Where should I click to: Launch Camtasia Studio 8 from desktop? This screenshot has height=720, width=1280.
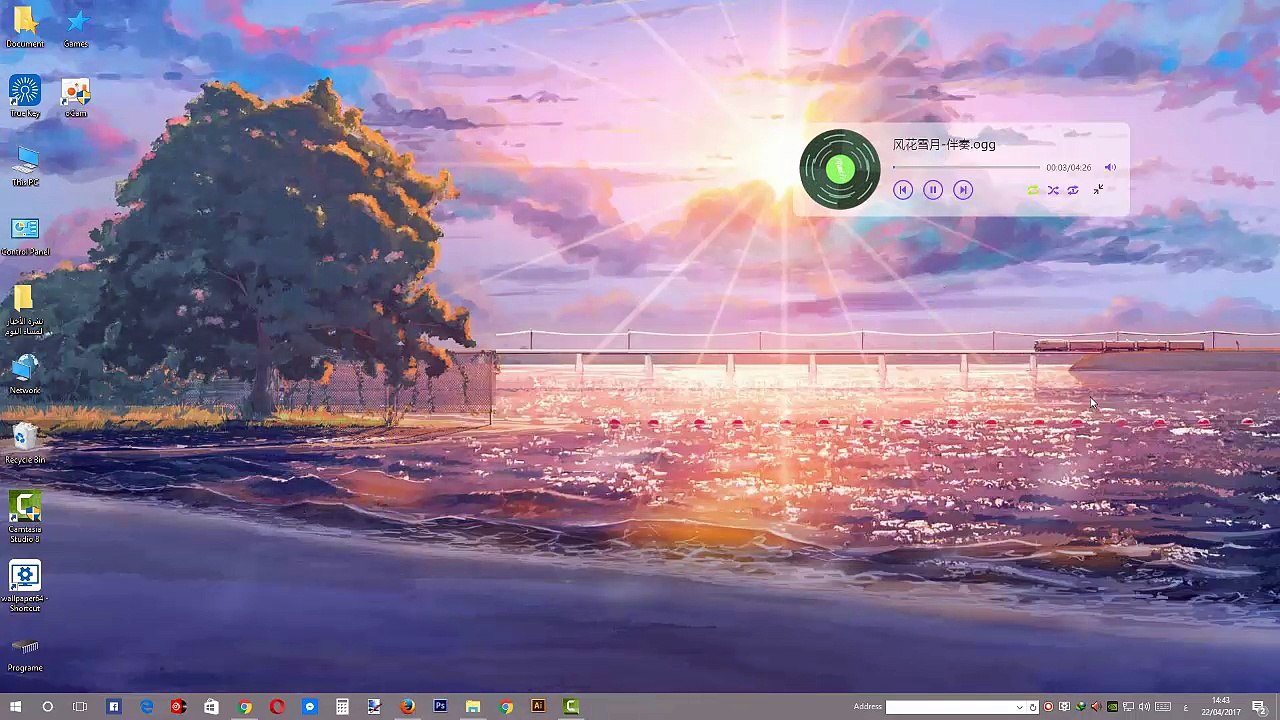[x=25, y=517]
